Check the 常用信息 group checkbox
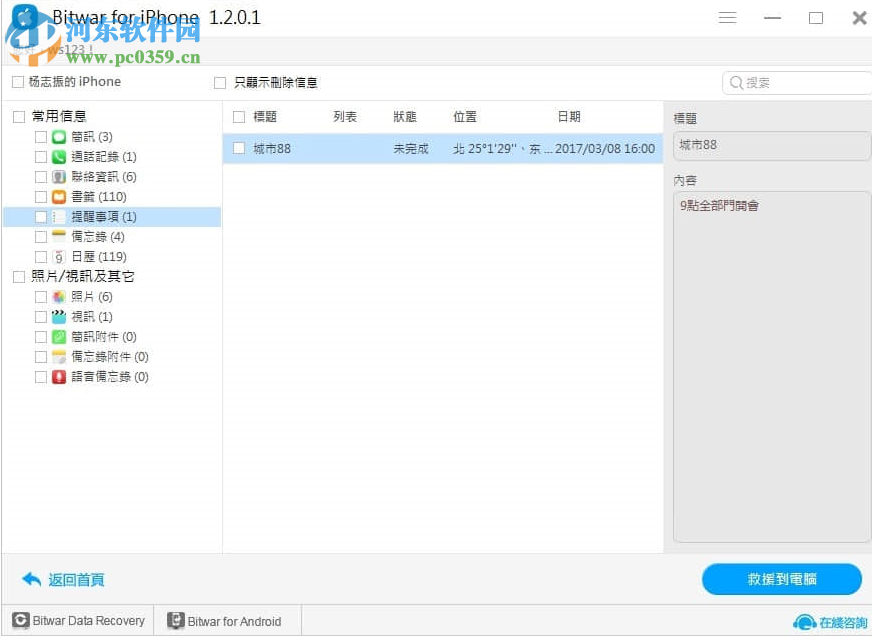 tap(18, 116)
